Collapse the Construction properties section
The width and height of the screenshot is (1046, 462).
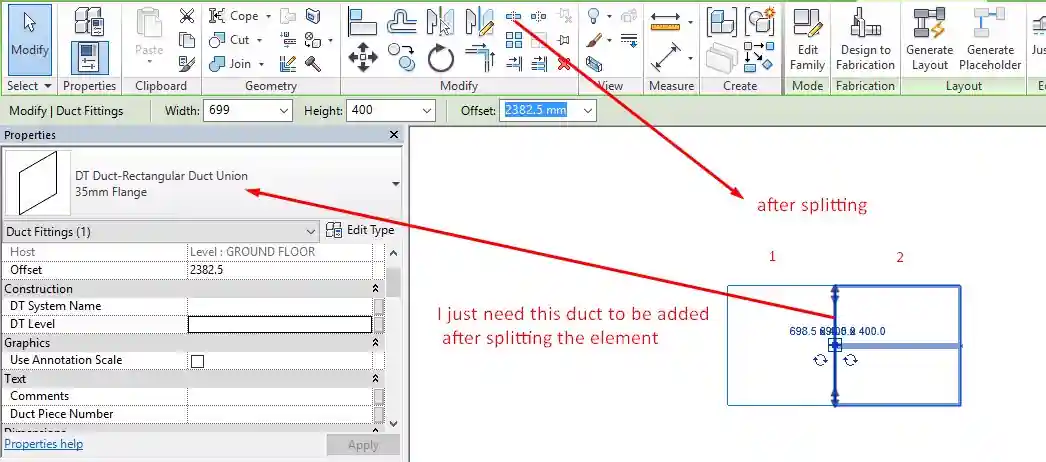point(375,289)
